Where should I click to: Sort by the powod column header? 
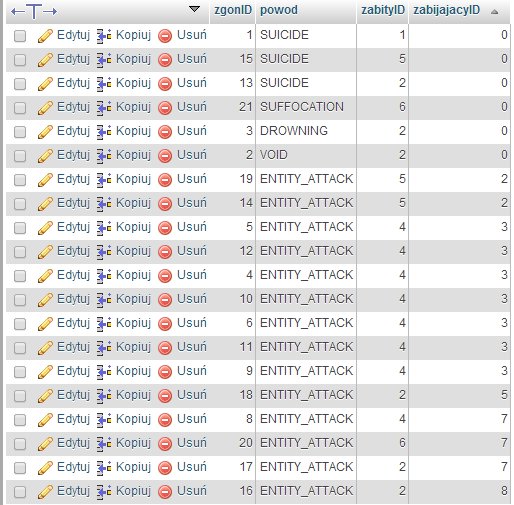click(x=279, y=10)
